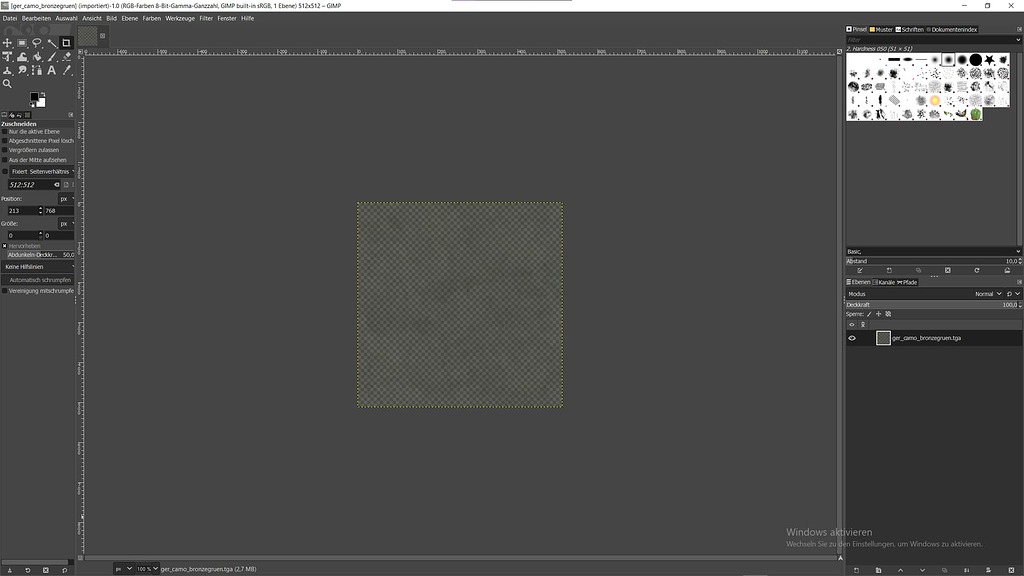The height and width of the screenshot is (576, 1024).
Task: Select the Move tool
Action: click(7, 42)
